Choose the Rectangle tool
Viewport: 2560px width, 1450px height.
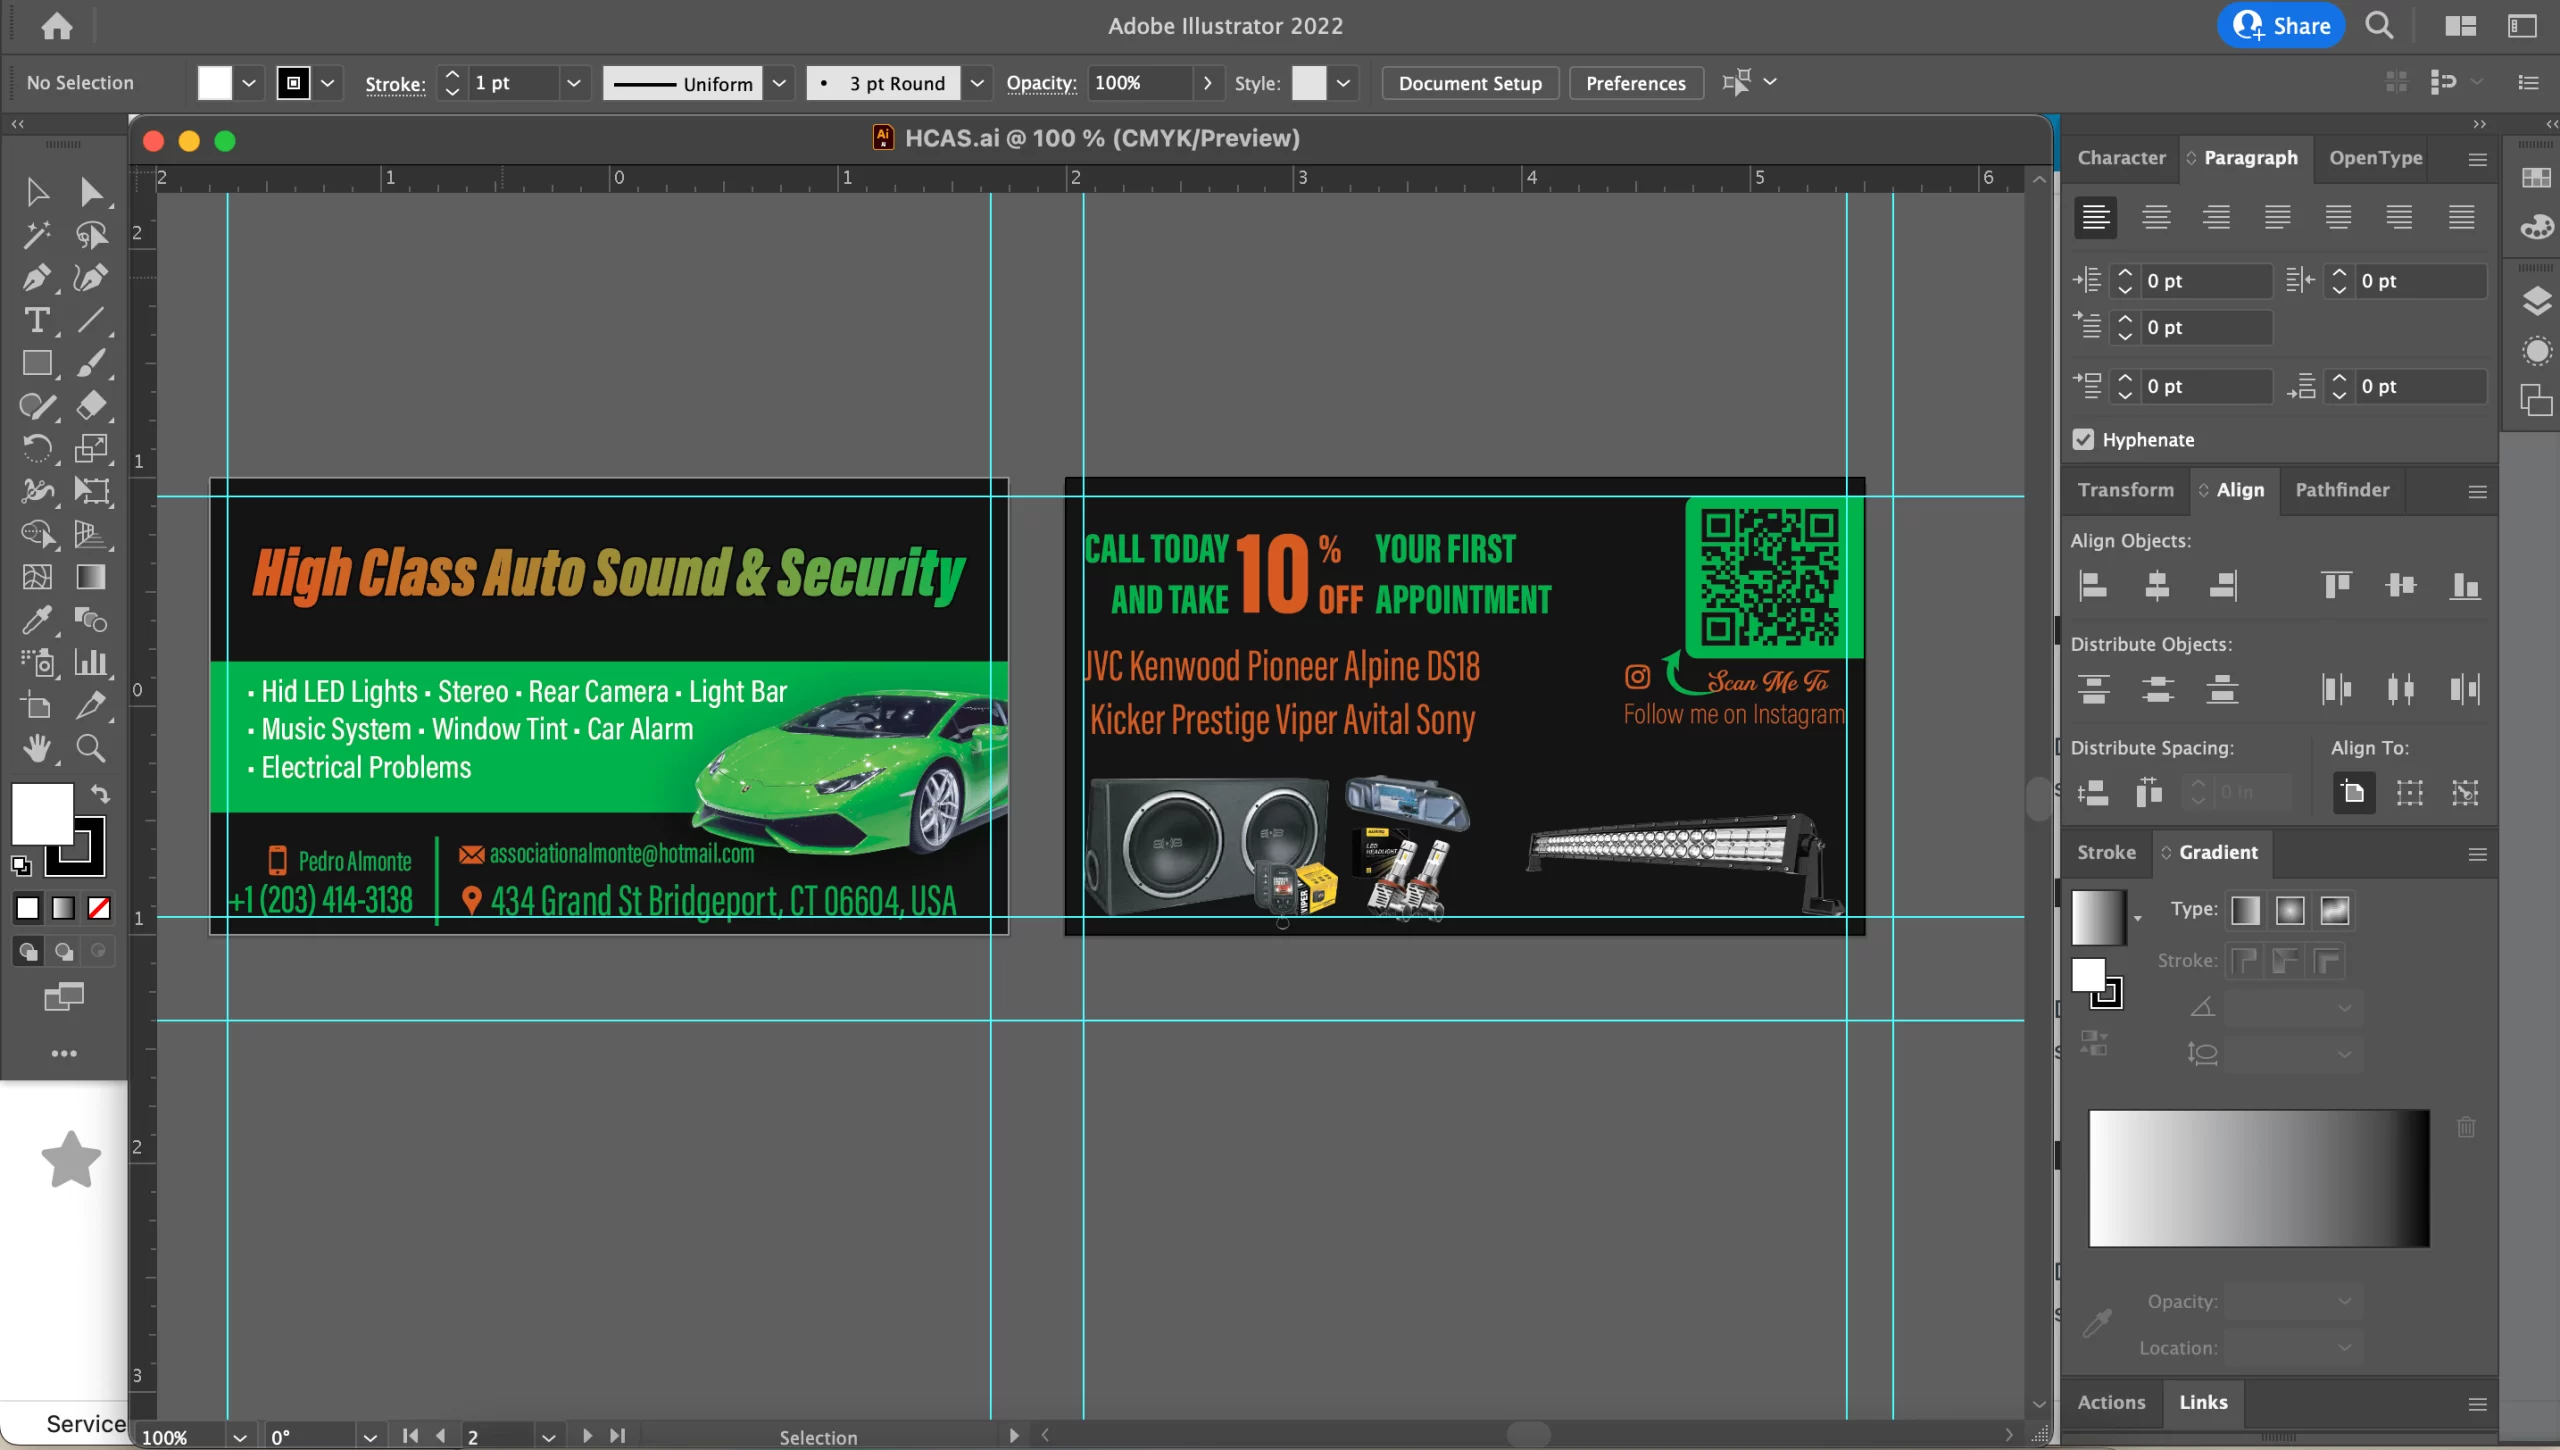tap(37, 363)
